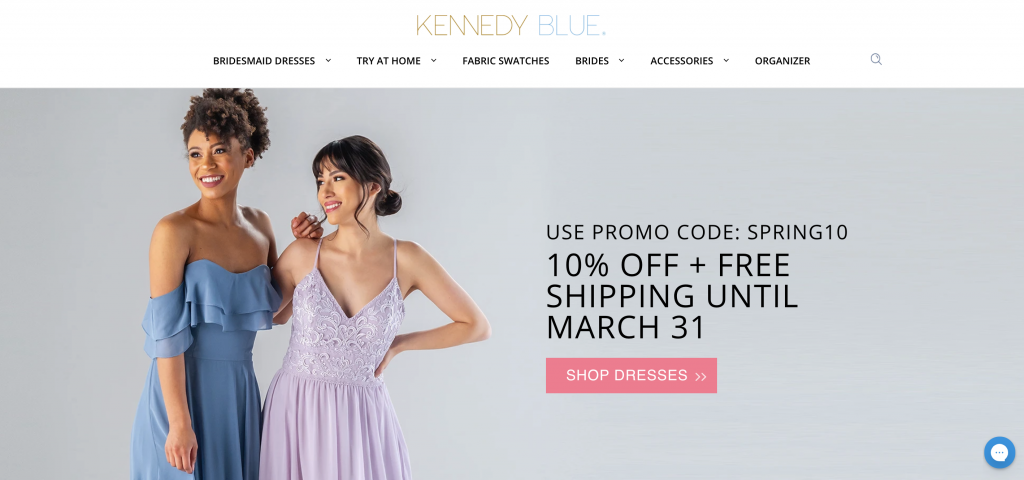The width and height of the screenshot is (1024, 480).
Task: Click the Shop Dresses button
Action: tap(631, 376)
